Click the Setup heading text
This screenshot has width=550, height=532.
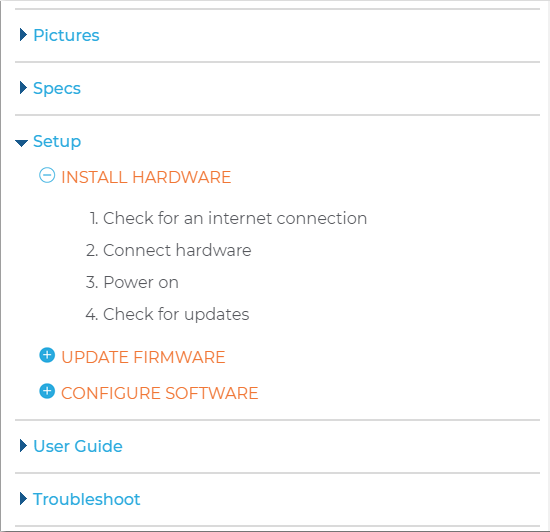[x=57, y=142]
